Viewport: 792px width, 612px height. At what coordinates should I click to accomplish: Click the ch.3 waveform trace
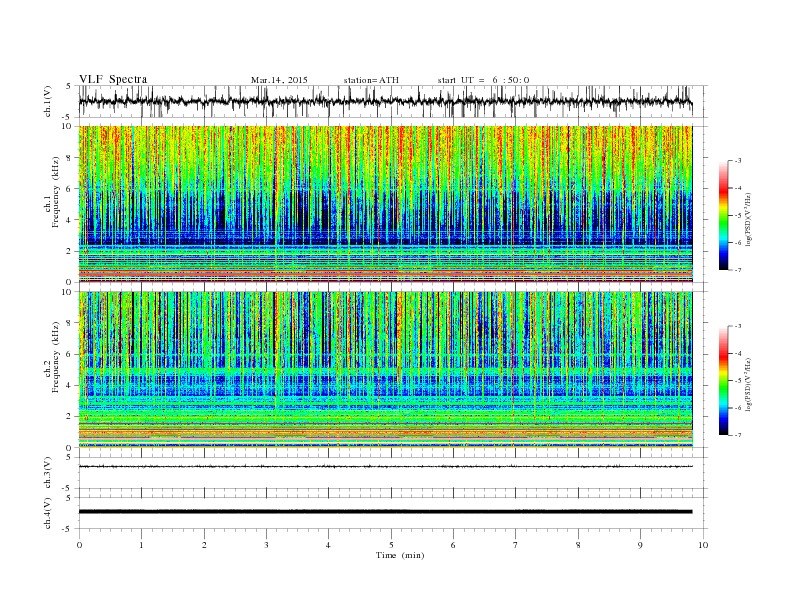click(385, 467)
